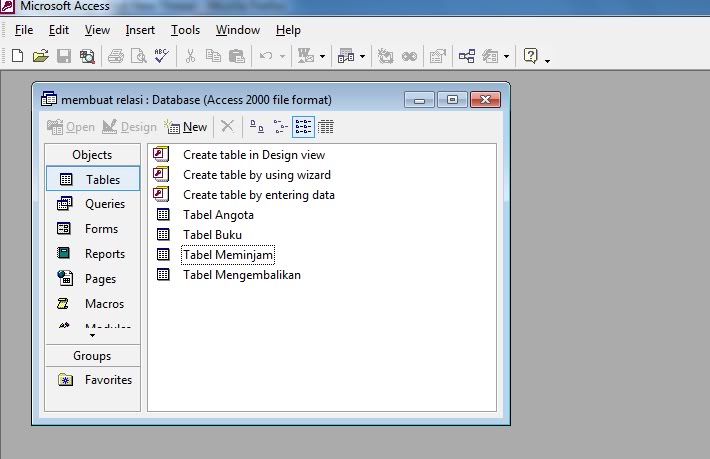Click the Properties toolbar icon
The image size is (710, 459).
(438, 56)
